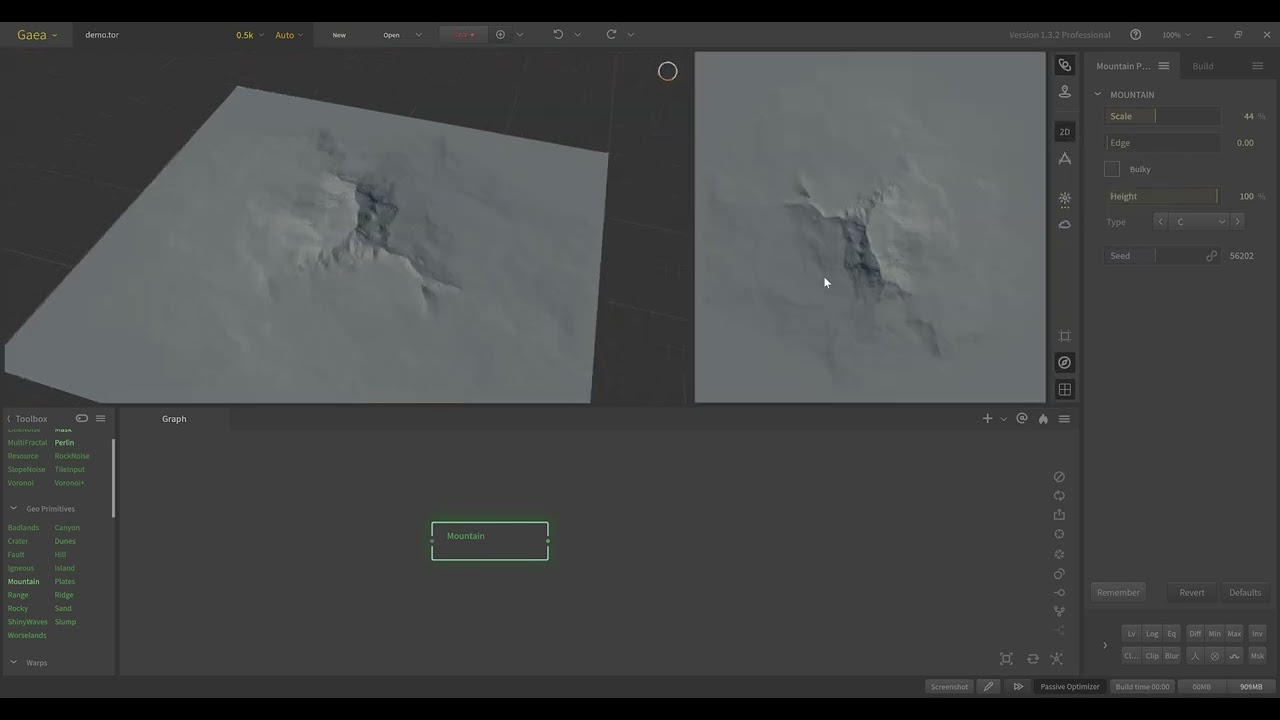
Task: Click the plus icon in Graph header
Action: (987, 419)
